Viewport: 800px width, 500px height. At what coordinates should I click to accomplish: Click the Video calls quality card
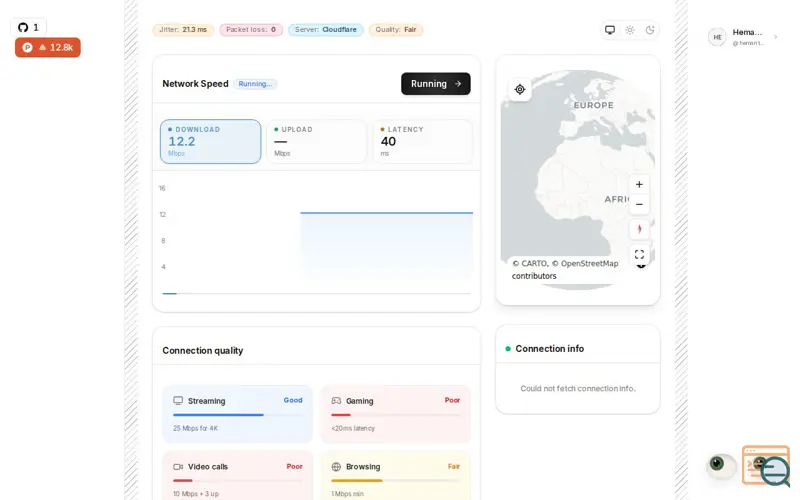point(237,476)
